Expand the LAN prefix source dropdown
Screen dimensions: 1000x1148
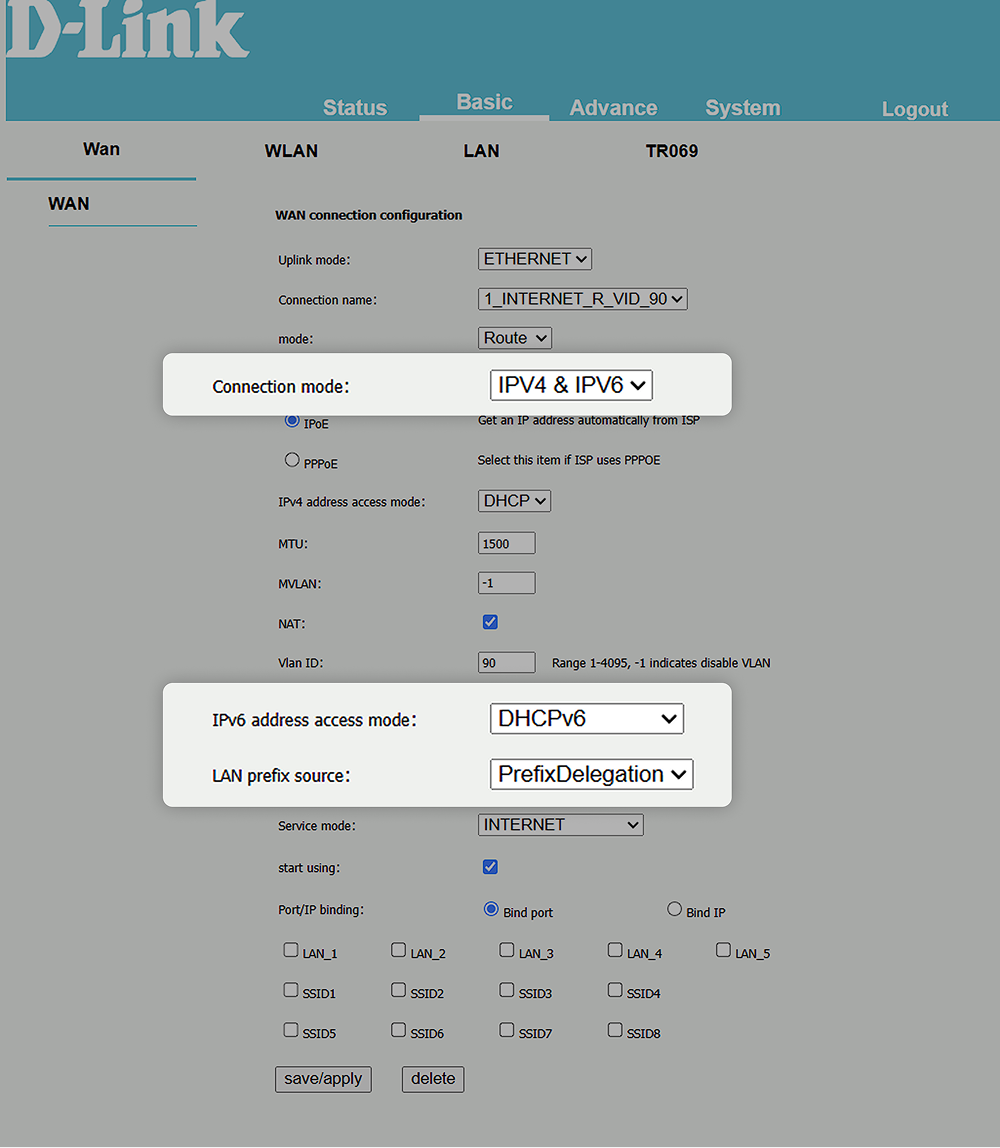591,774
